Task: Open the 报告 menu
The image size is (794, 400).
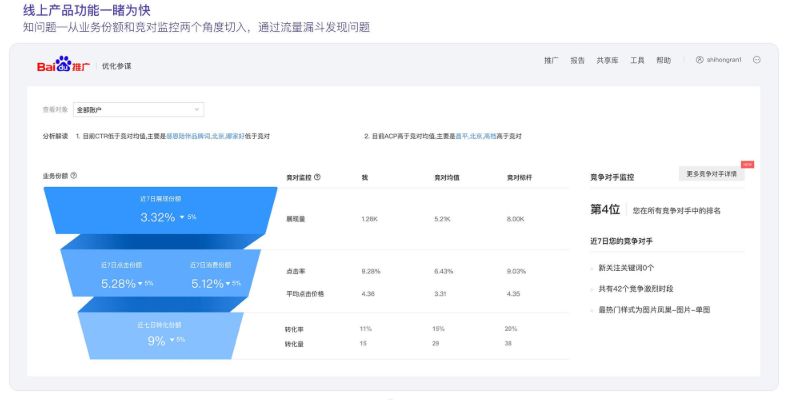Action: coord(577,60)
